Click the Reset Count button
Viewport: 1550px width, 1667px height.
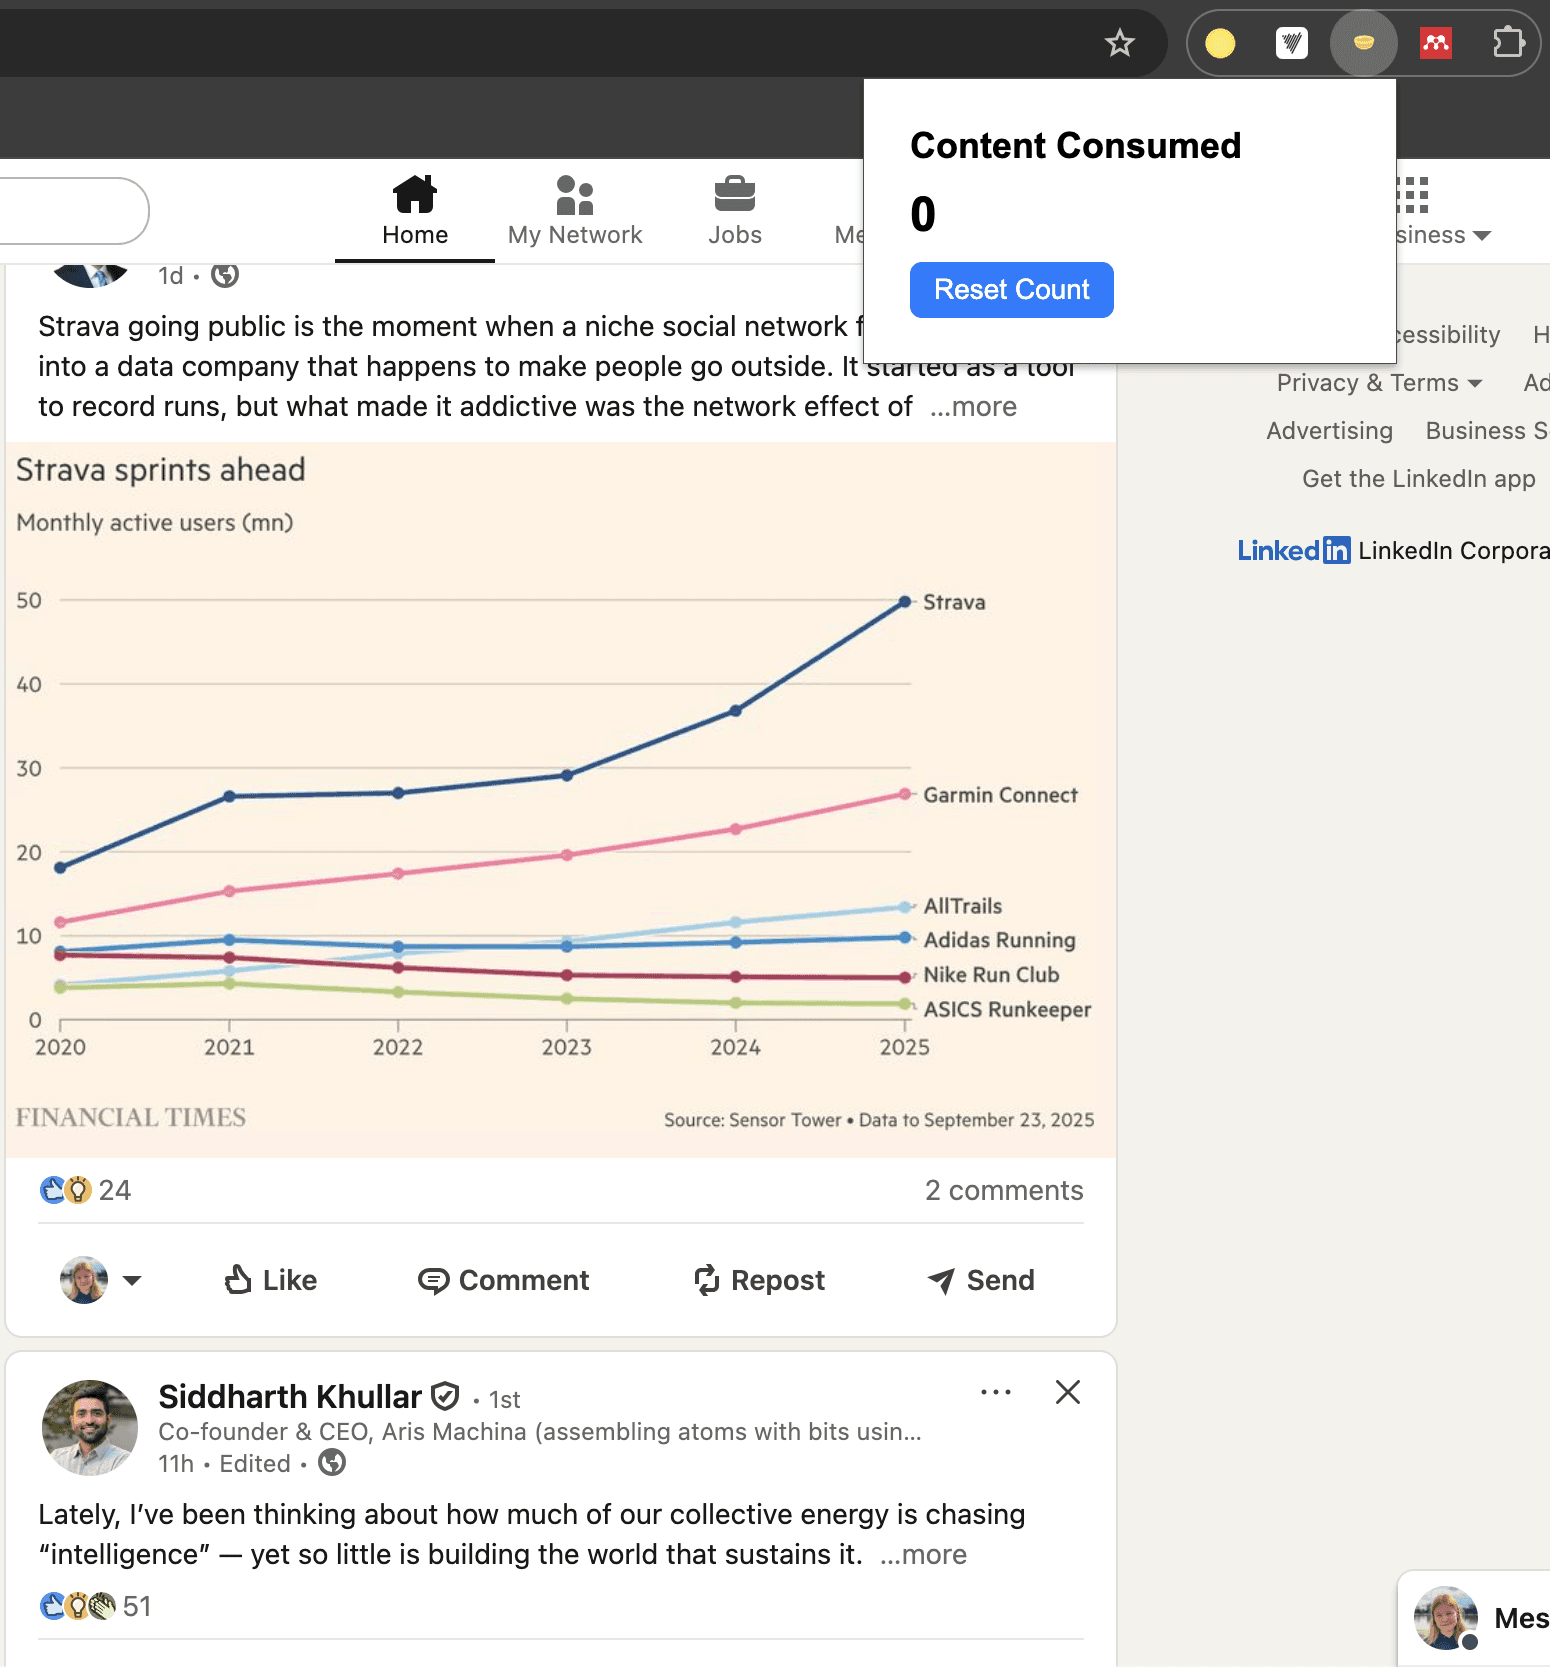click(1012, 290)
